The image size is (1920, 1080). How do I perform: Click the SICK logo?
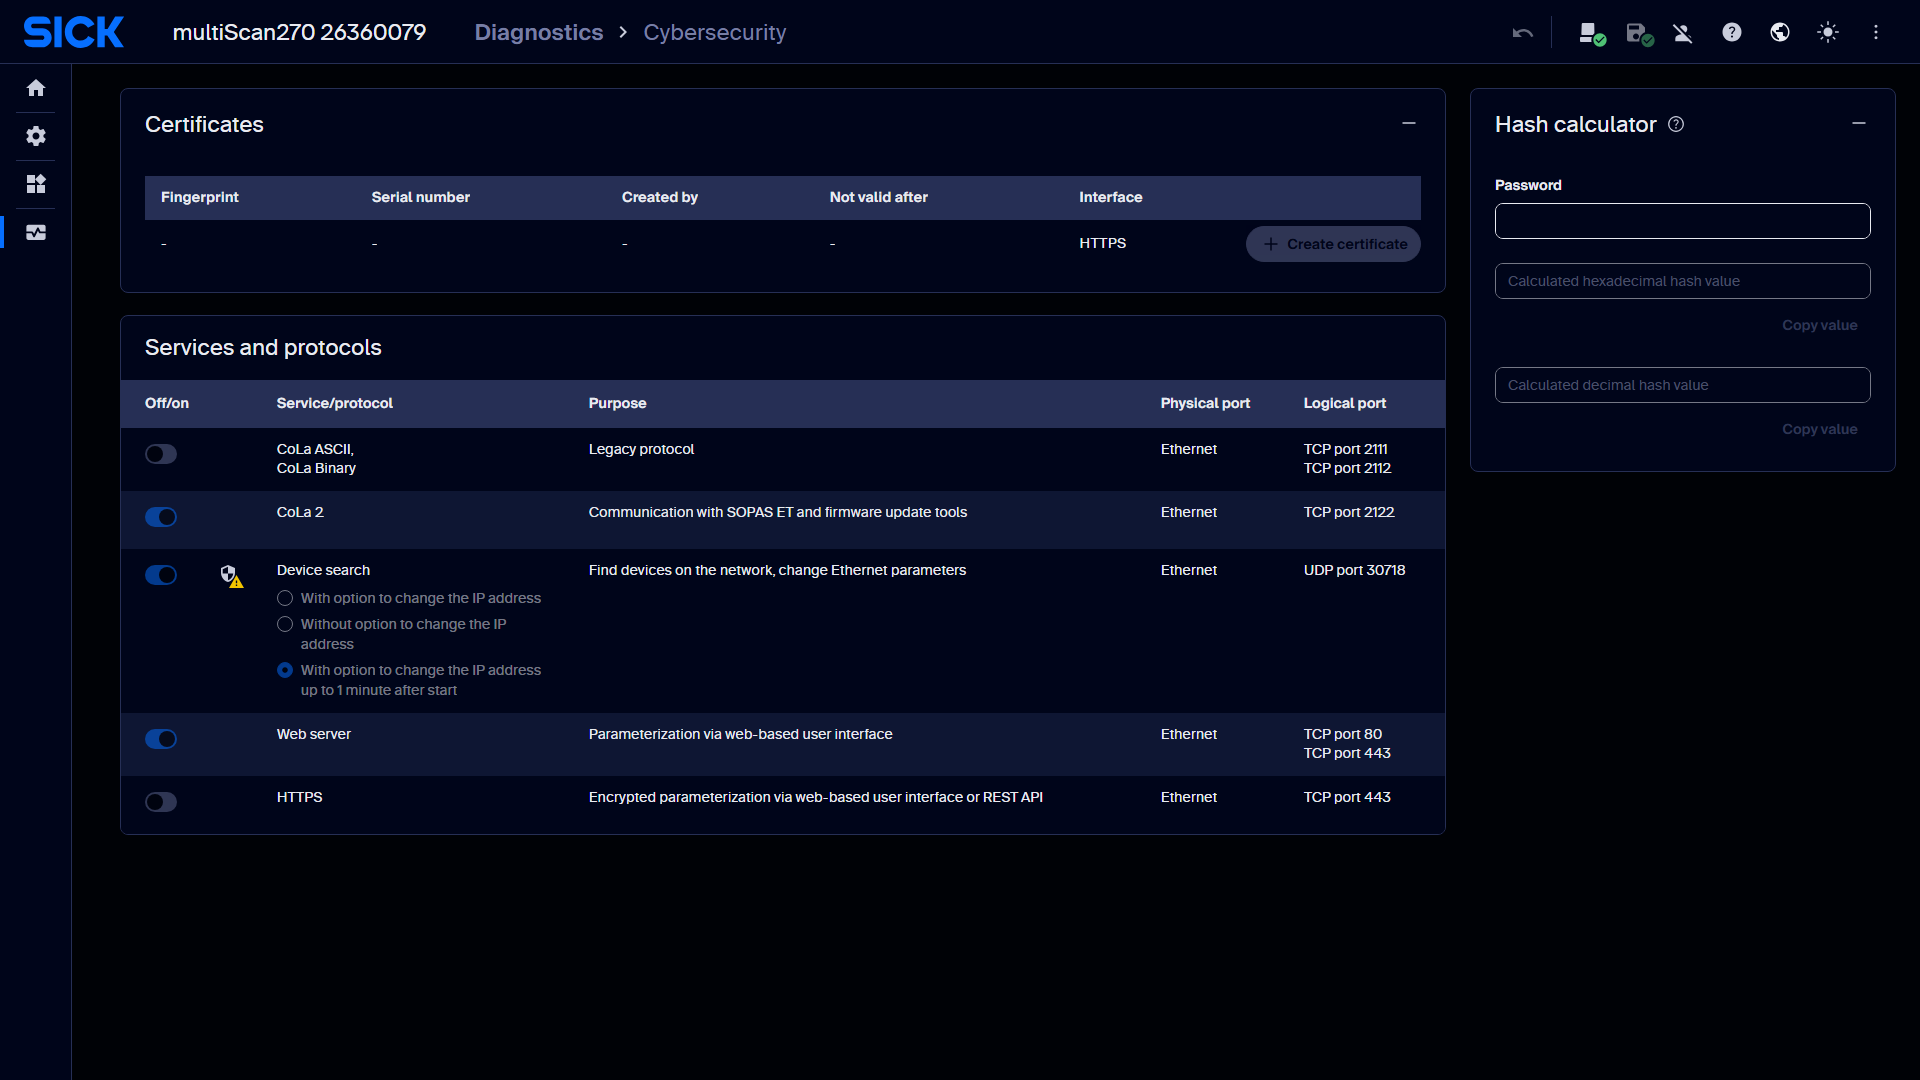pos(74,32)
